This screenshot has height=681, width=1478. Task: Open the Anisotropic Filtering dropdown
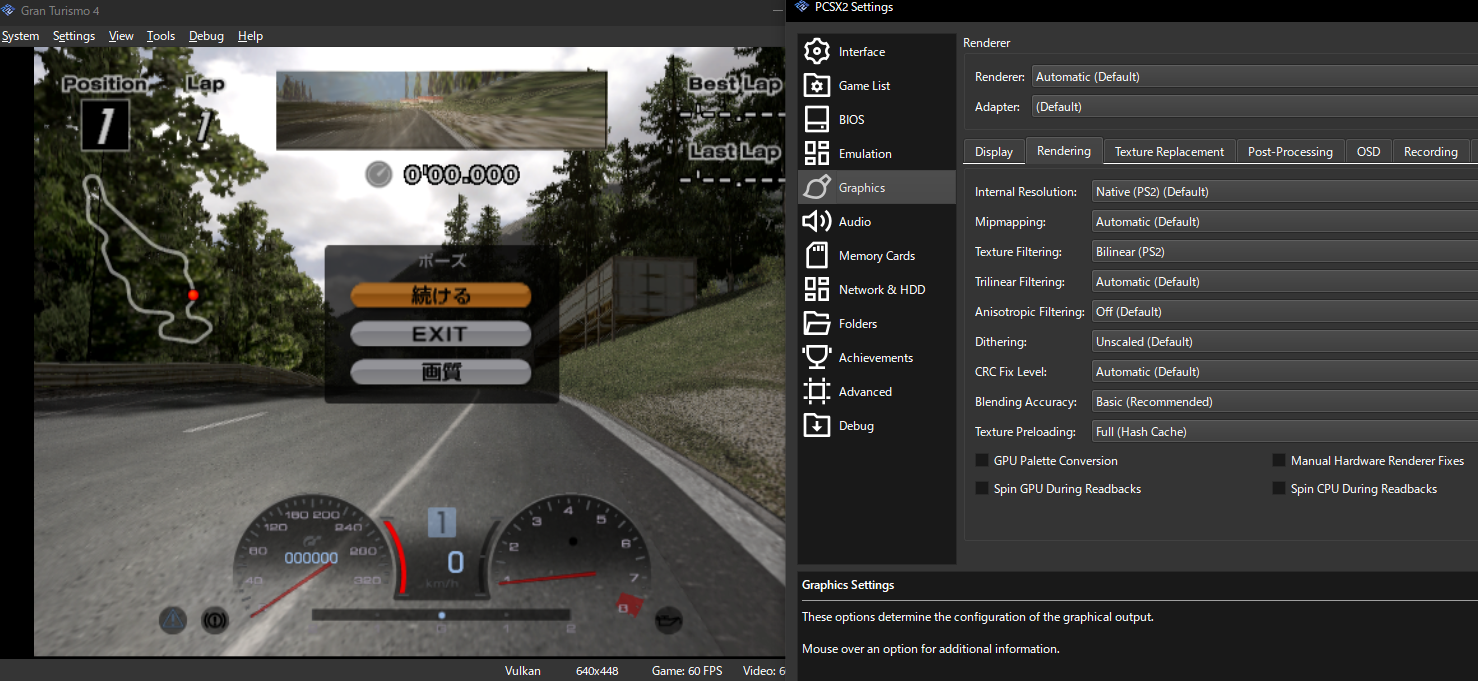pos(1284,312)
